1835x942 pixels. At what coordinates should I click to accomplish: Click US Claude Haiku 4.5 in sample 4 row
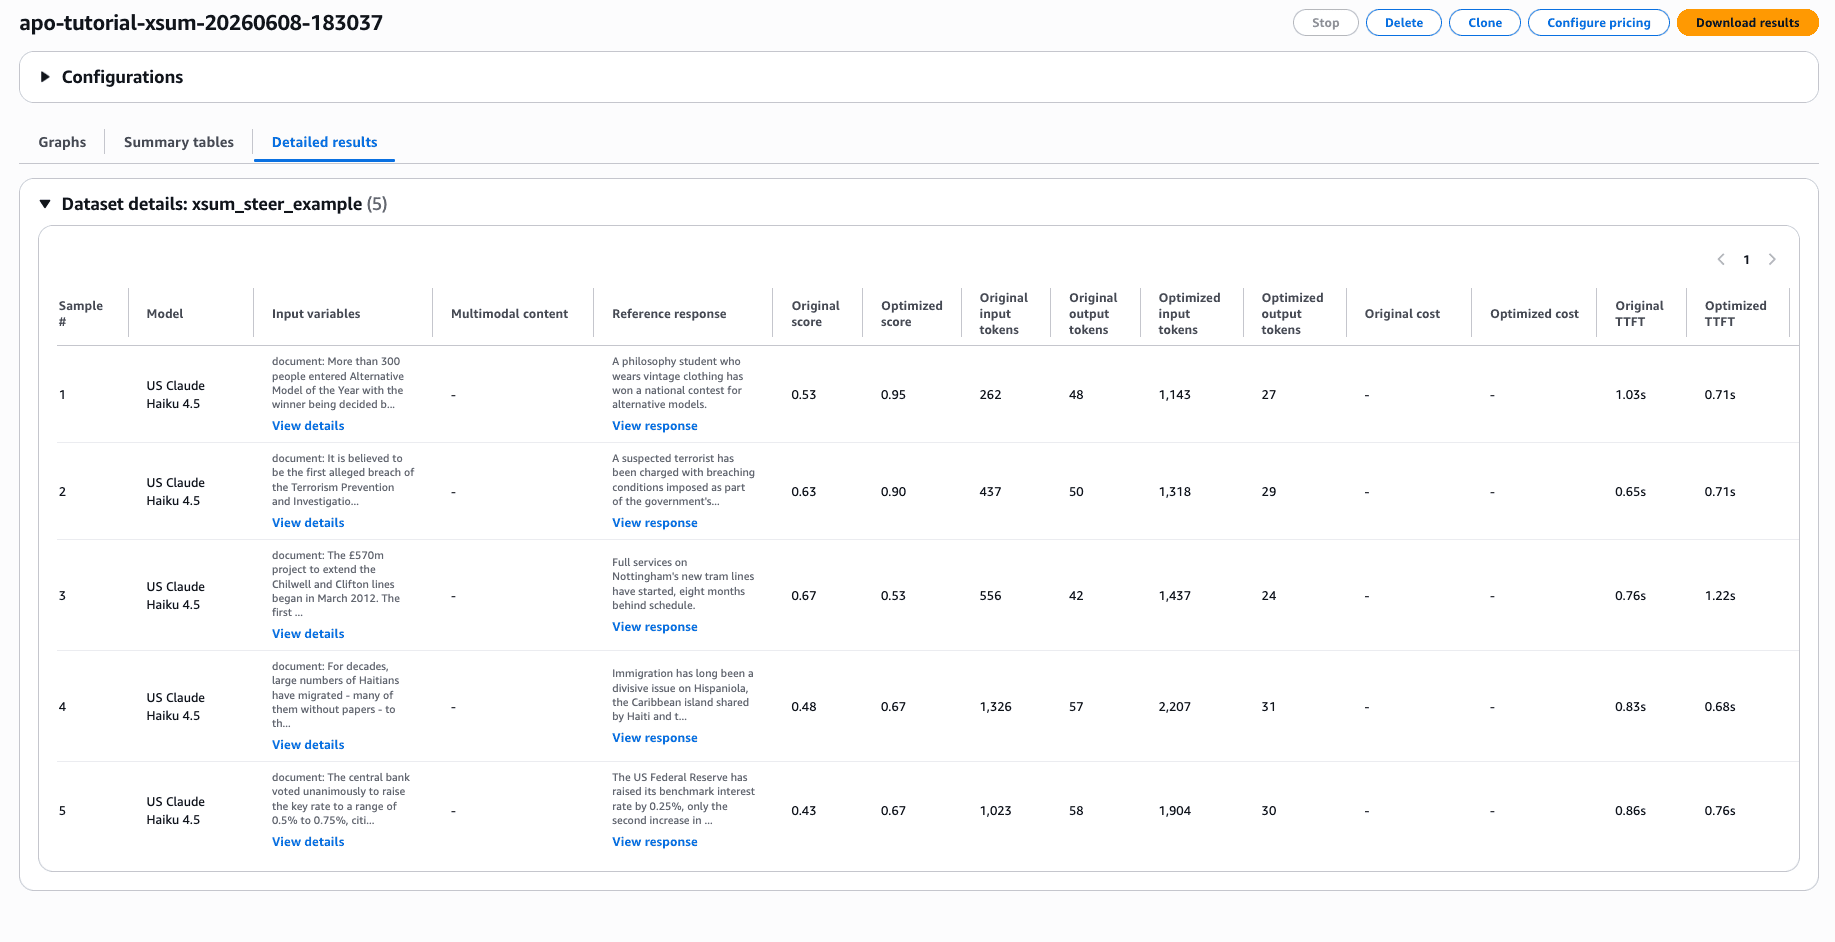175,707
